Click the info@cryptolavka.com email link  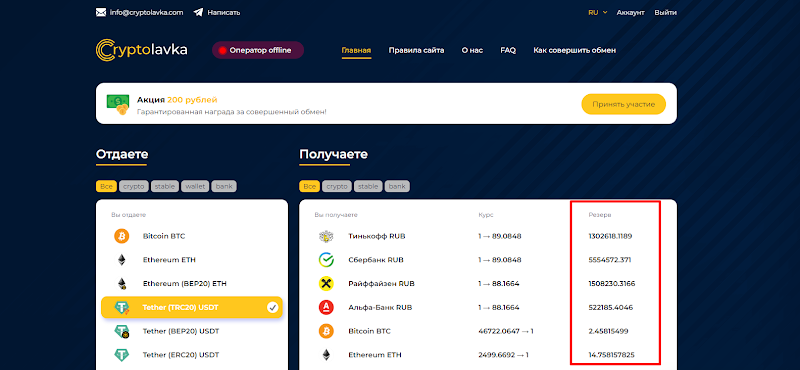tap(146, 12)
